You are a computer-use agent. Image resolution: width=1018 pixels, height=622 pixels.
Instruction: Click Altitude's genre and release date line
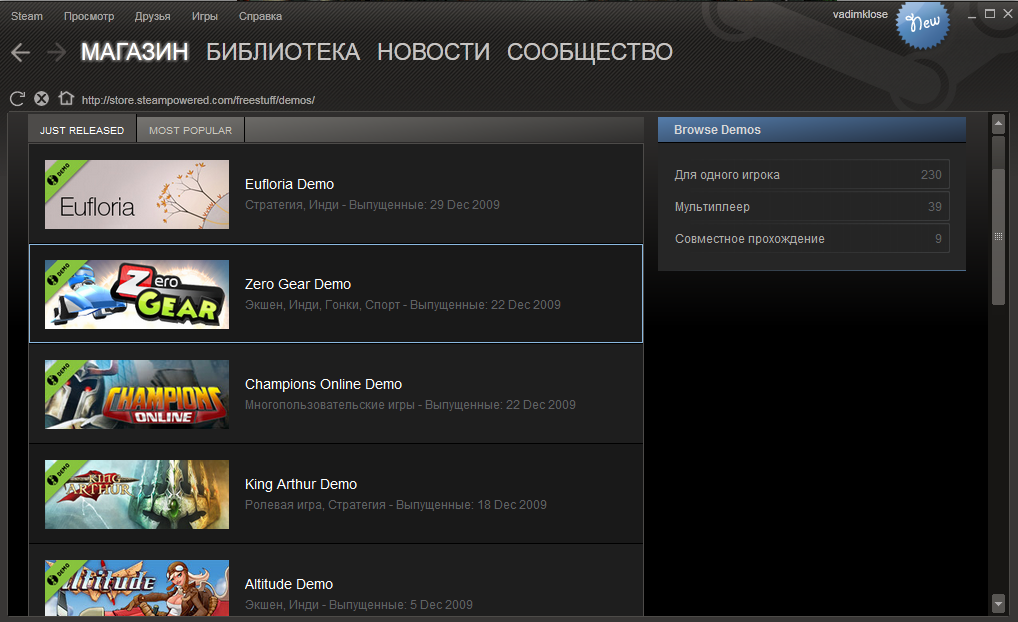[x=358, y=605]
